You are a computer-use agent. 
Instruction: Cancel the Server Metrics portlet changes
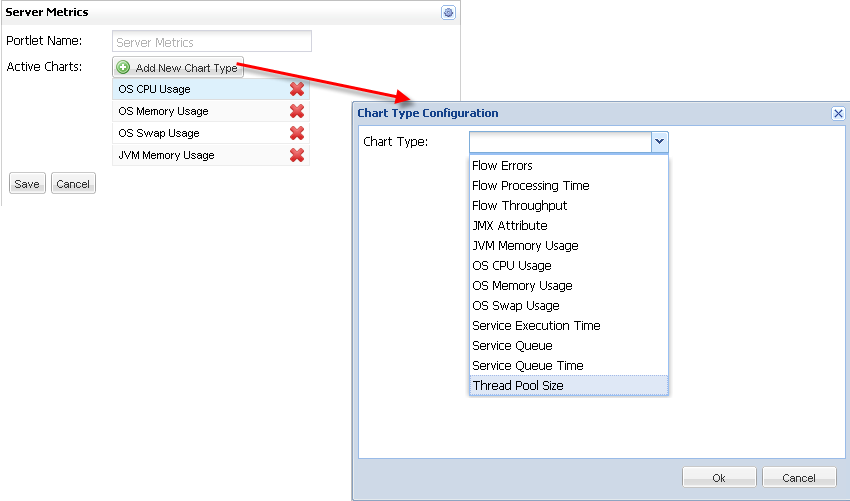73,183
